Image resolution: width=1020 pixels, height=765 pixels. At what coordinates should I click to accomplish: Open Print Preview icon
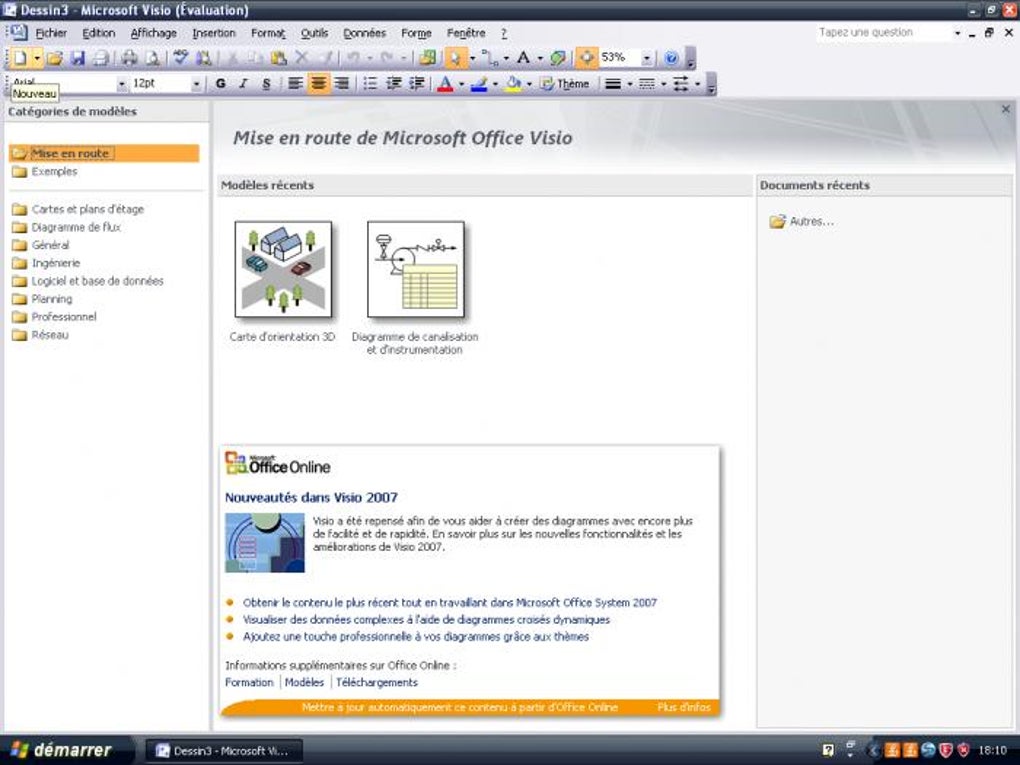point(152,58)
